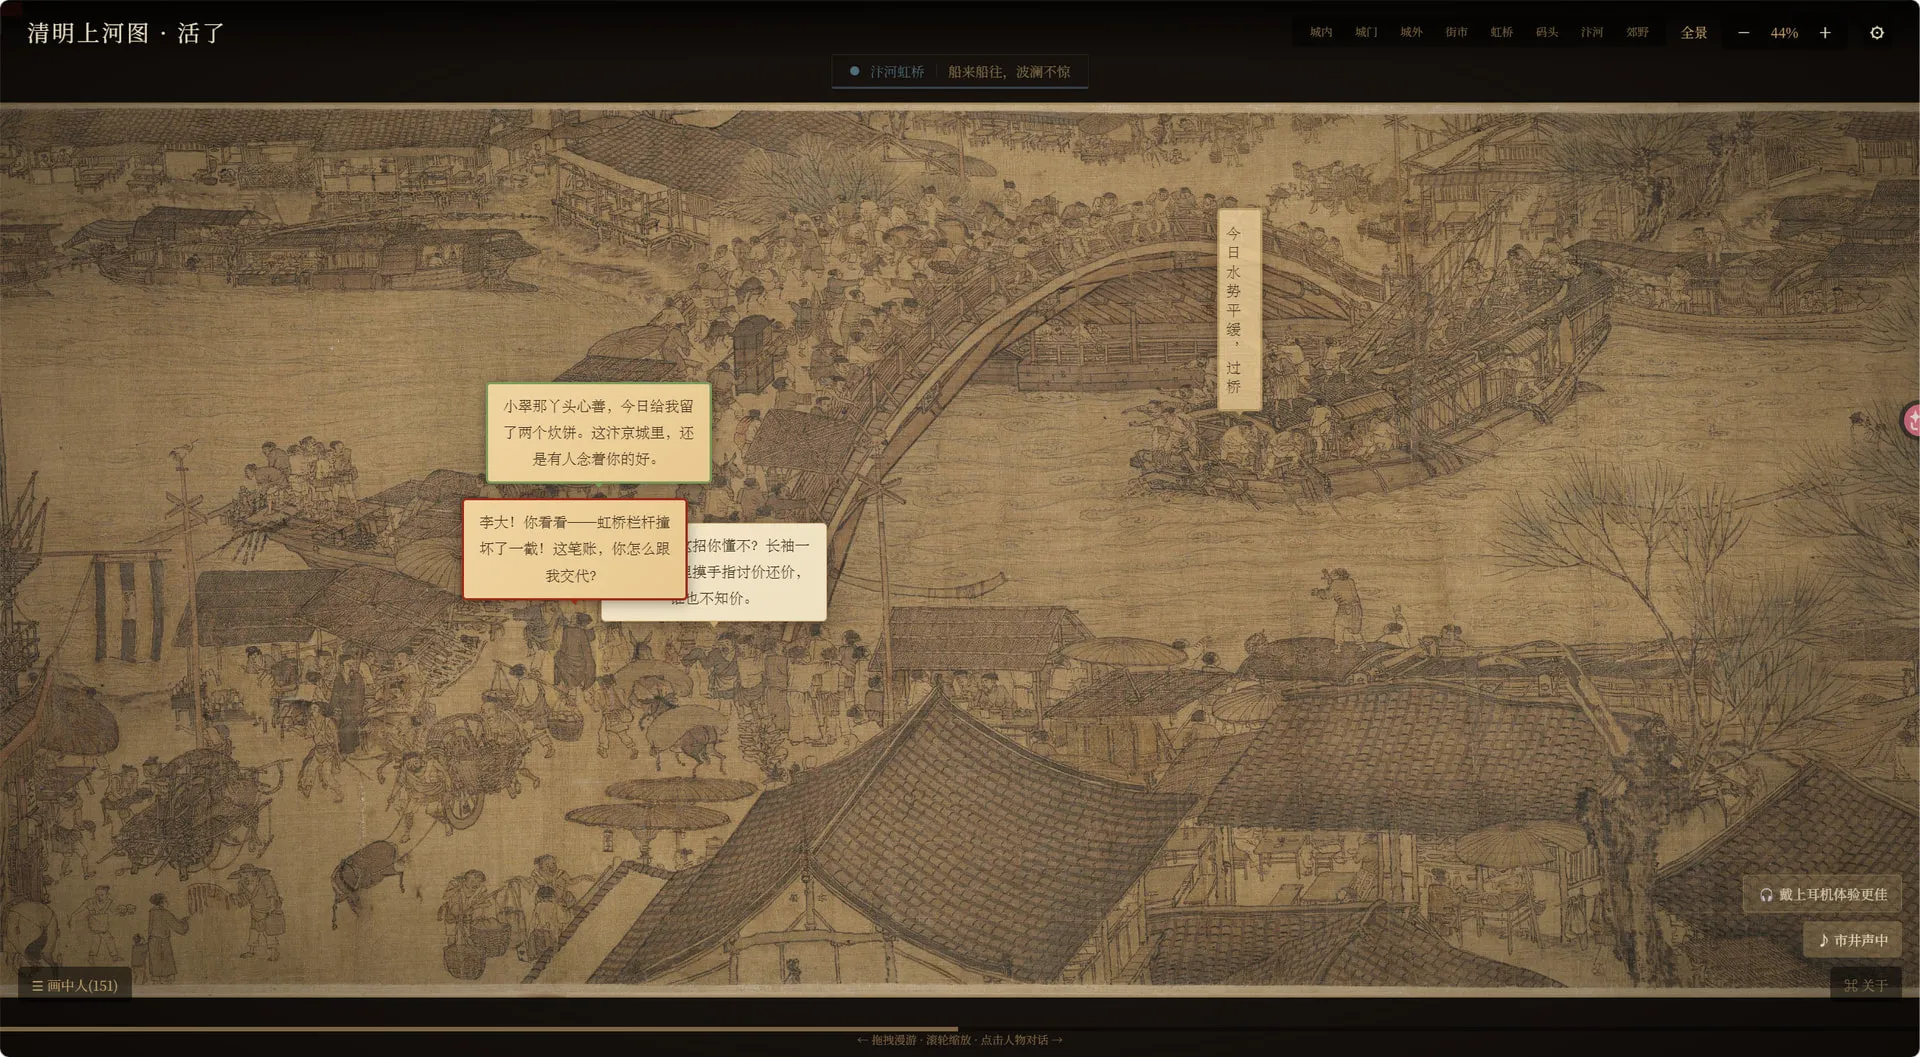1920x1057 pixels.
Task: Jump to the 城外 section
Action: [x=1411, y=32]
